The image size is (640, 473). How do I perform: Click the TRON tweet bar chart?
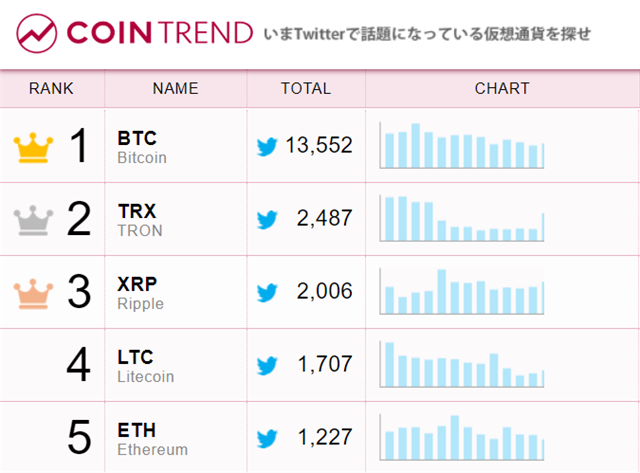(462, 218)
